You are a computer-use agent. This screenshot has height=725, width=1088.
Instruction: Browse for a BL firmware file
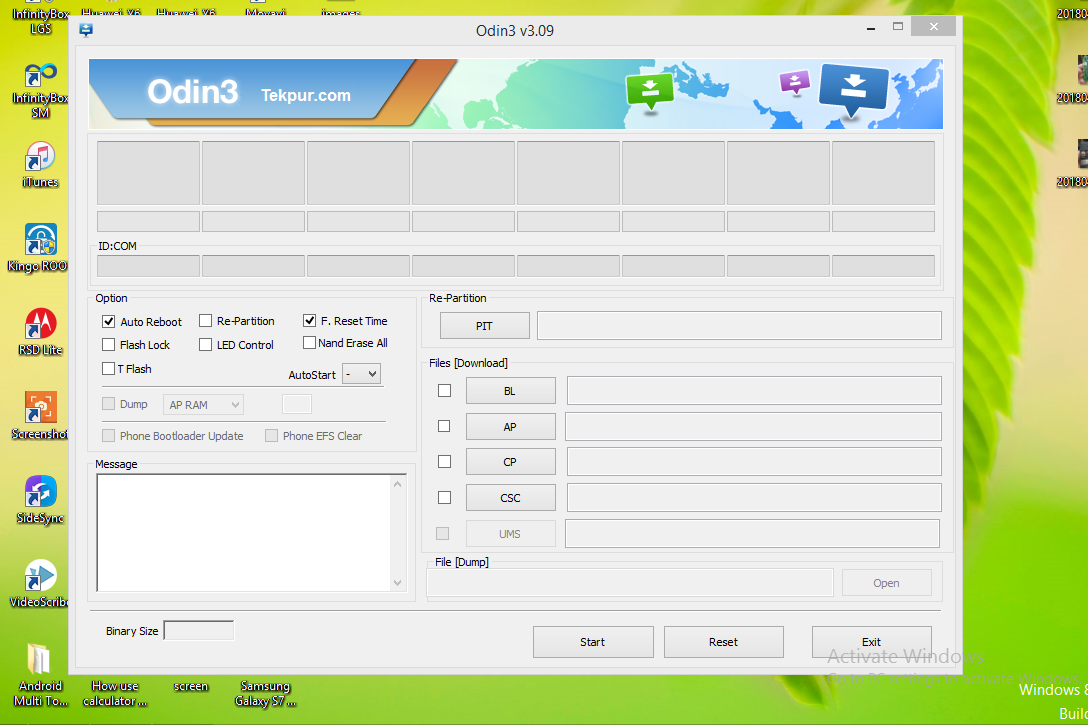tap(510, 391)
